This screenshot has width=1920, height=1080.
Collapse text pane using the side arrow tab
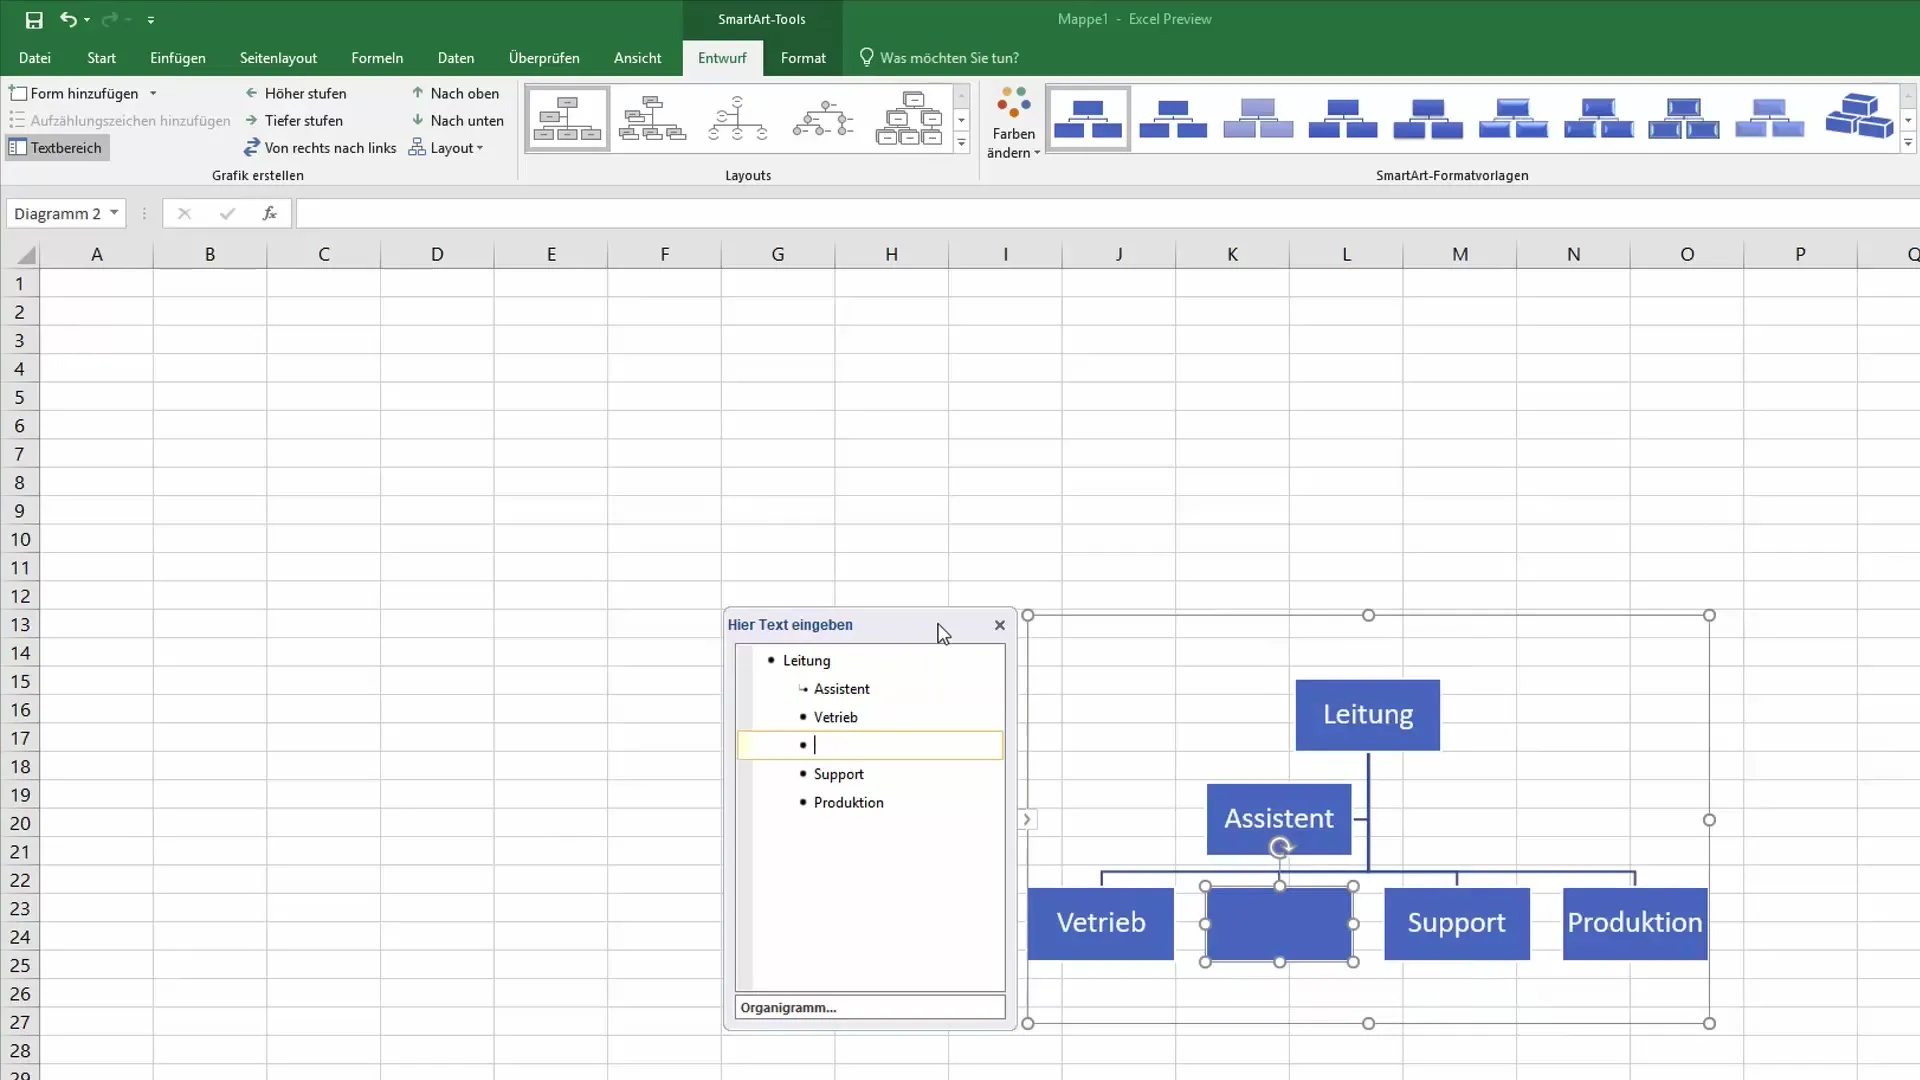coord(1027,820)
